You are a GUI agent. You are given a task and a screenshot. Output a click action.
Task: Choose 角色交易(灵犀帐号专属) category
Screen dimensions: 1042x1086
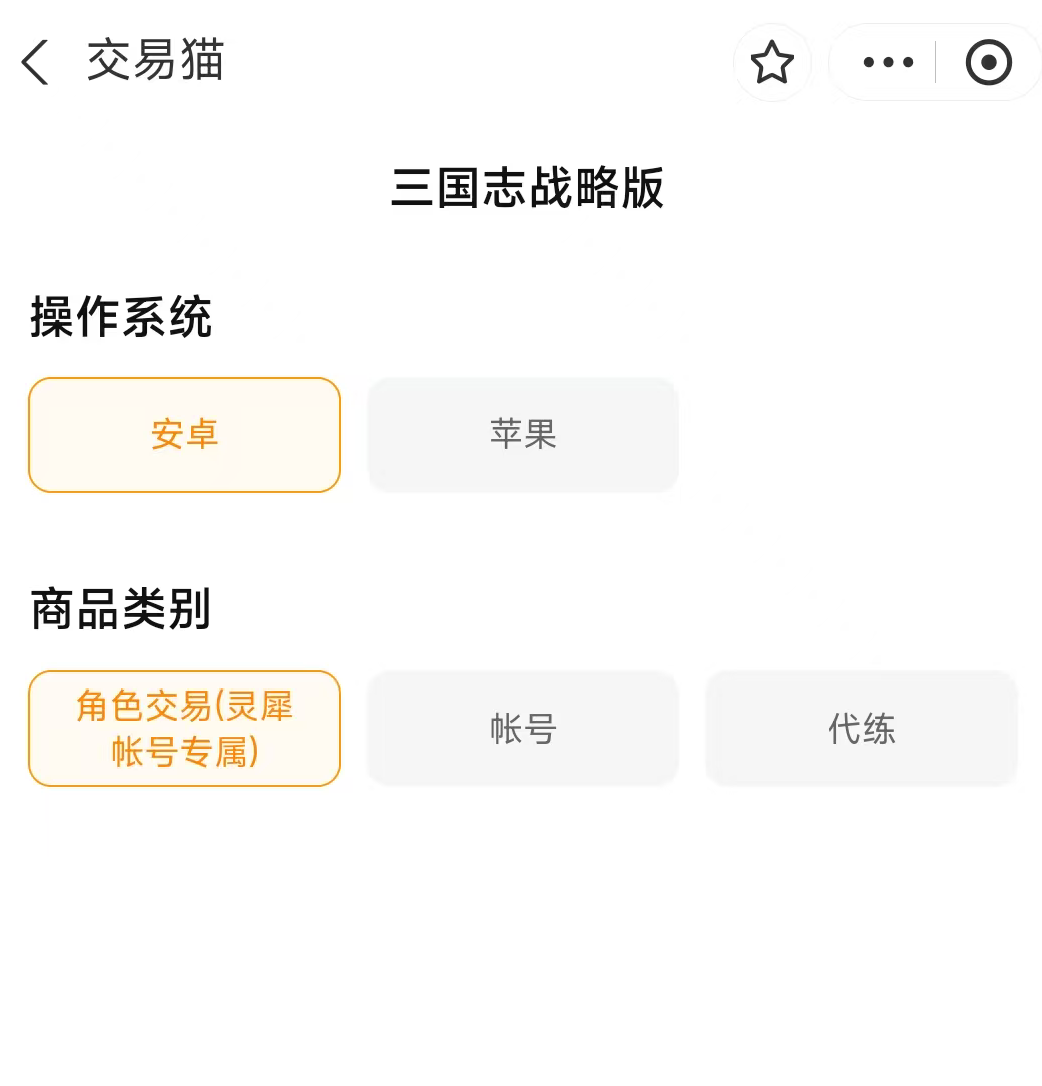coord(184,728)
